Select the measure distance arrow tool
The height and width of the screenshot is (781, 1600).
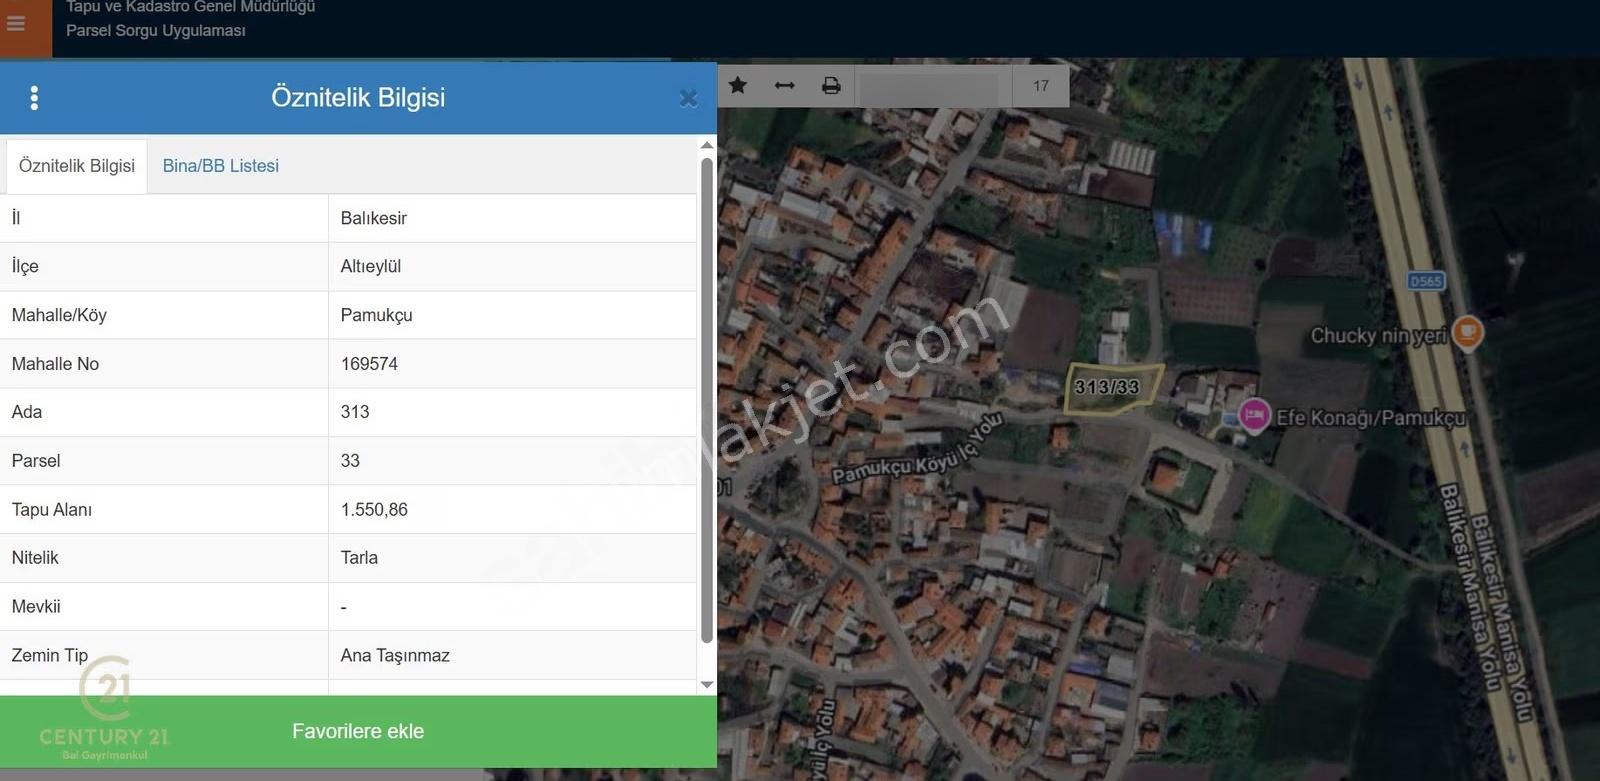tap(785, 86)
